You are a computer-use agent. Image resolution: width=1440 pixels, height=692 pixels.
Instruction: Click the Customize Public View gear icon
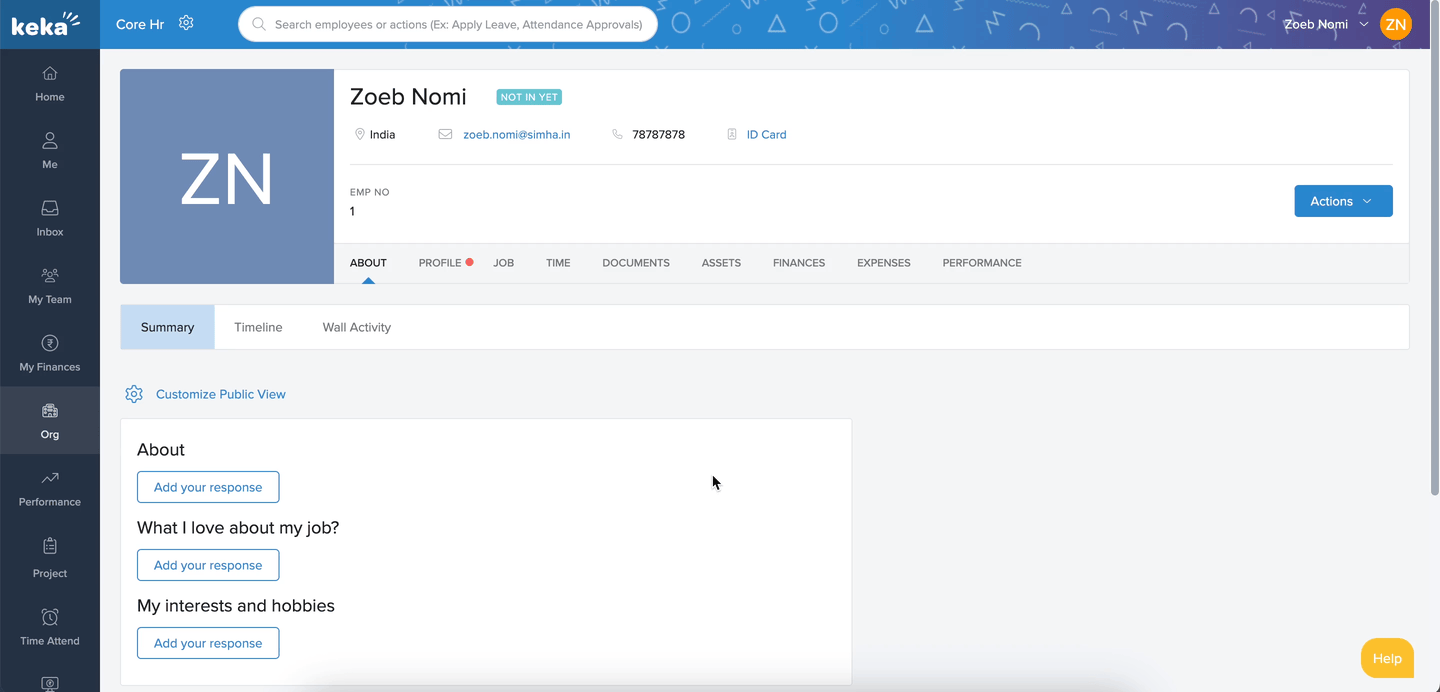134,394
